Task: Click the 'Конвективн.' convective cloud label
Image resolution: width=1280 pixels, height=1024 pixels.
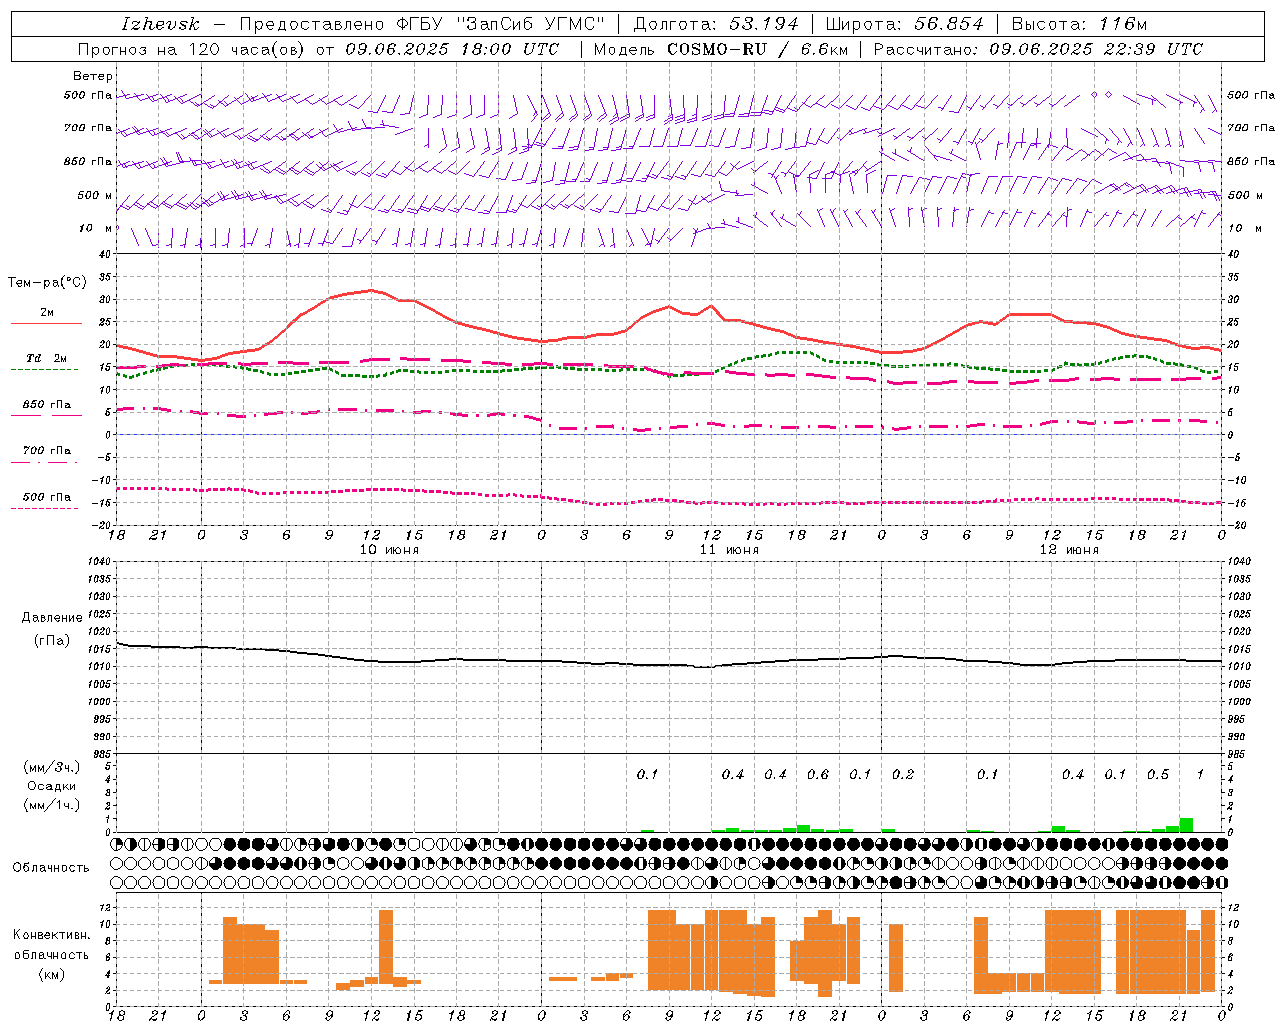Action: [x=51, y=935]
